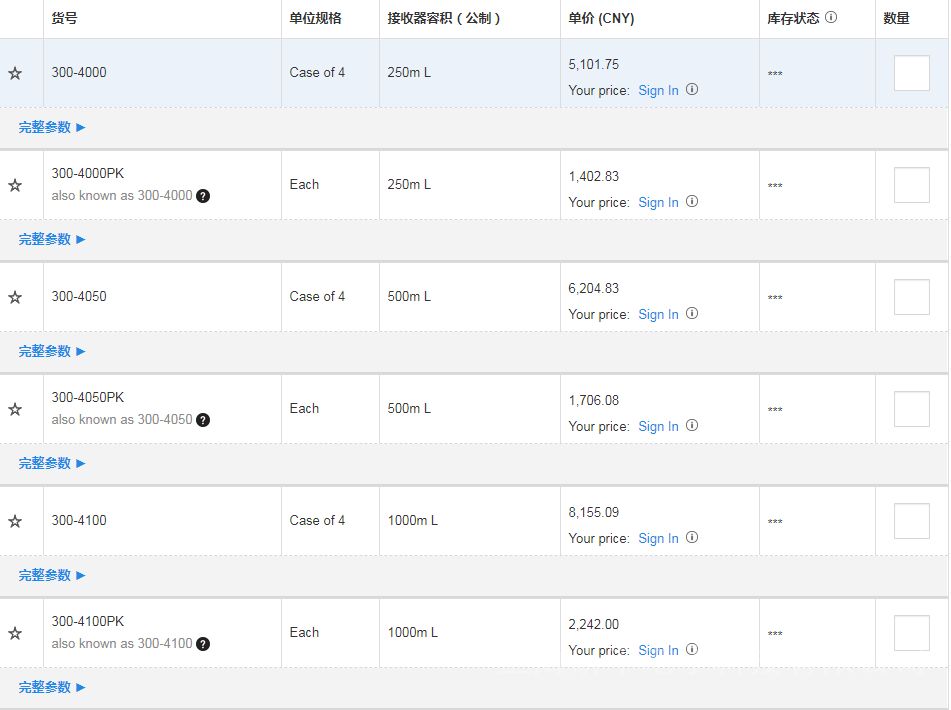This screenshot has width=951, height=710.
Task: Sign In for 300-4000 your price
Action: pyautogui.click(x=658, y=90)
